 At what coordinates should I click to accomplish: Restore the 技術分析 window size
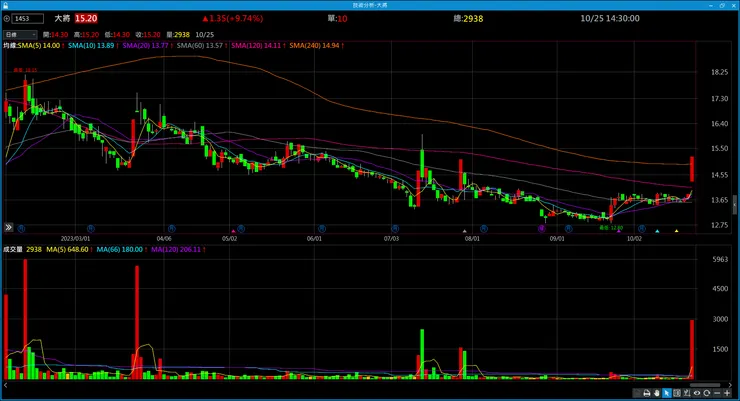[x=722, y=5]
